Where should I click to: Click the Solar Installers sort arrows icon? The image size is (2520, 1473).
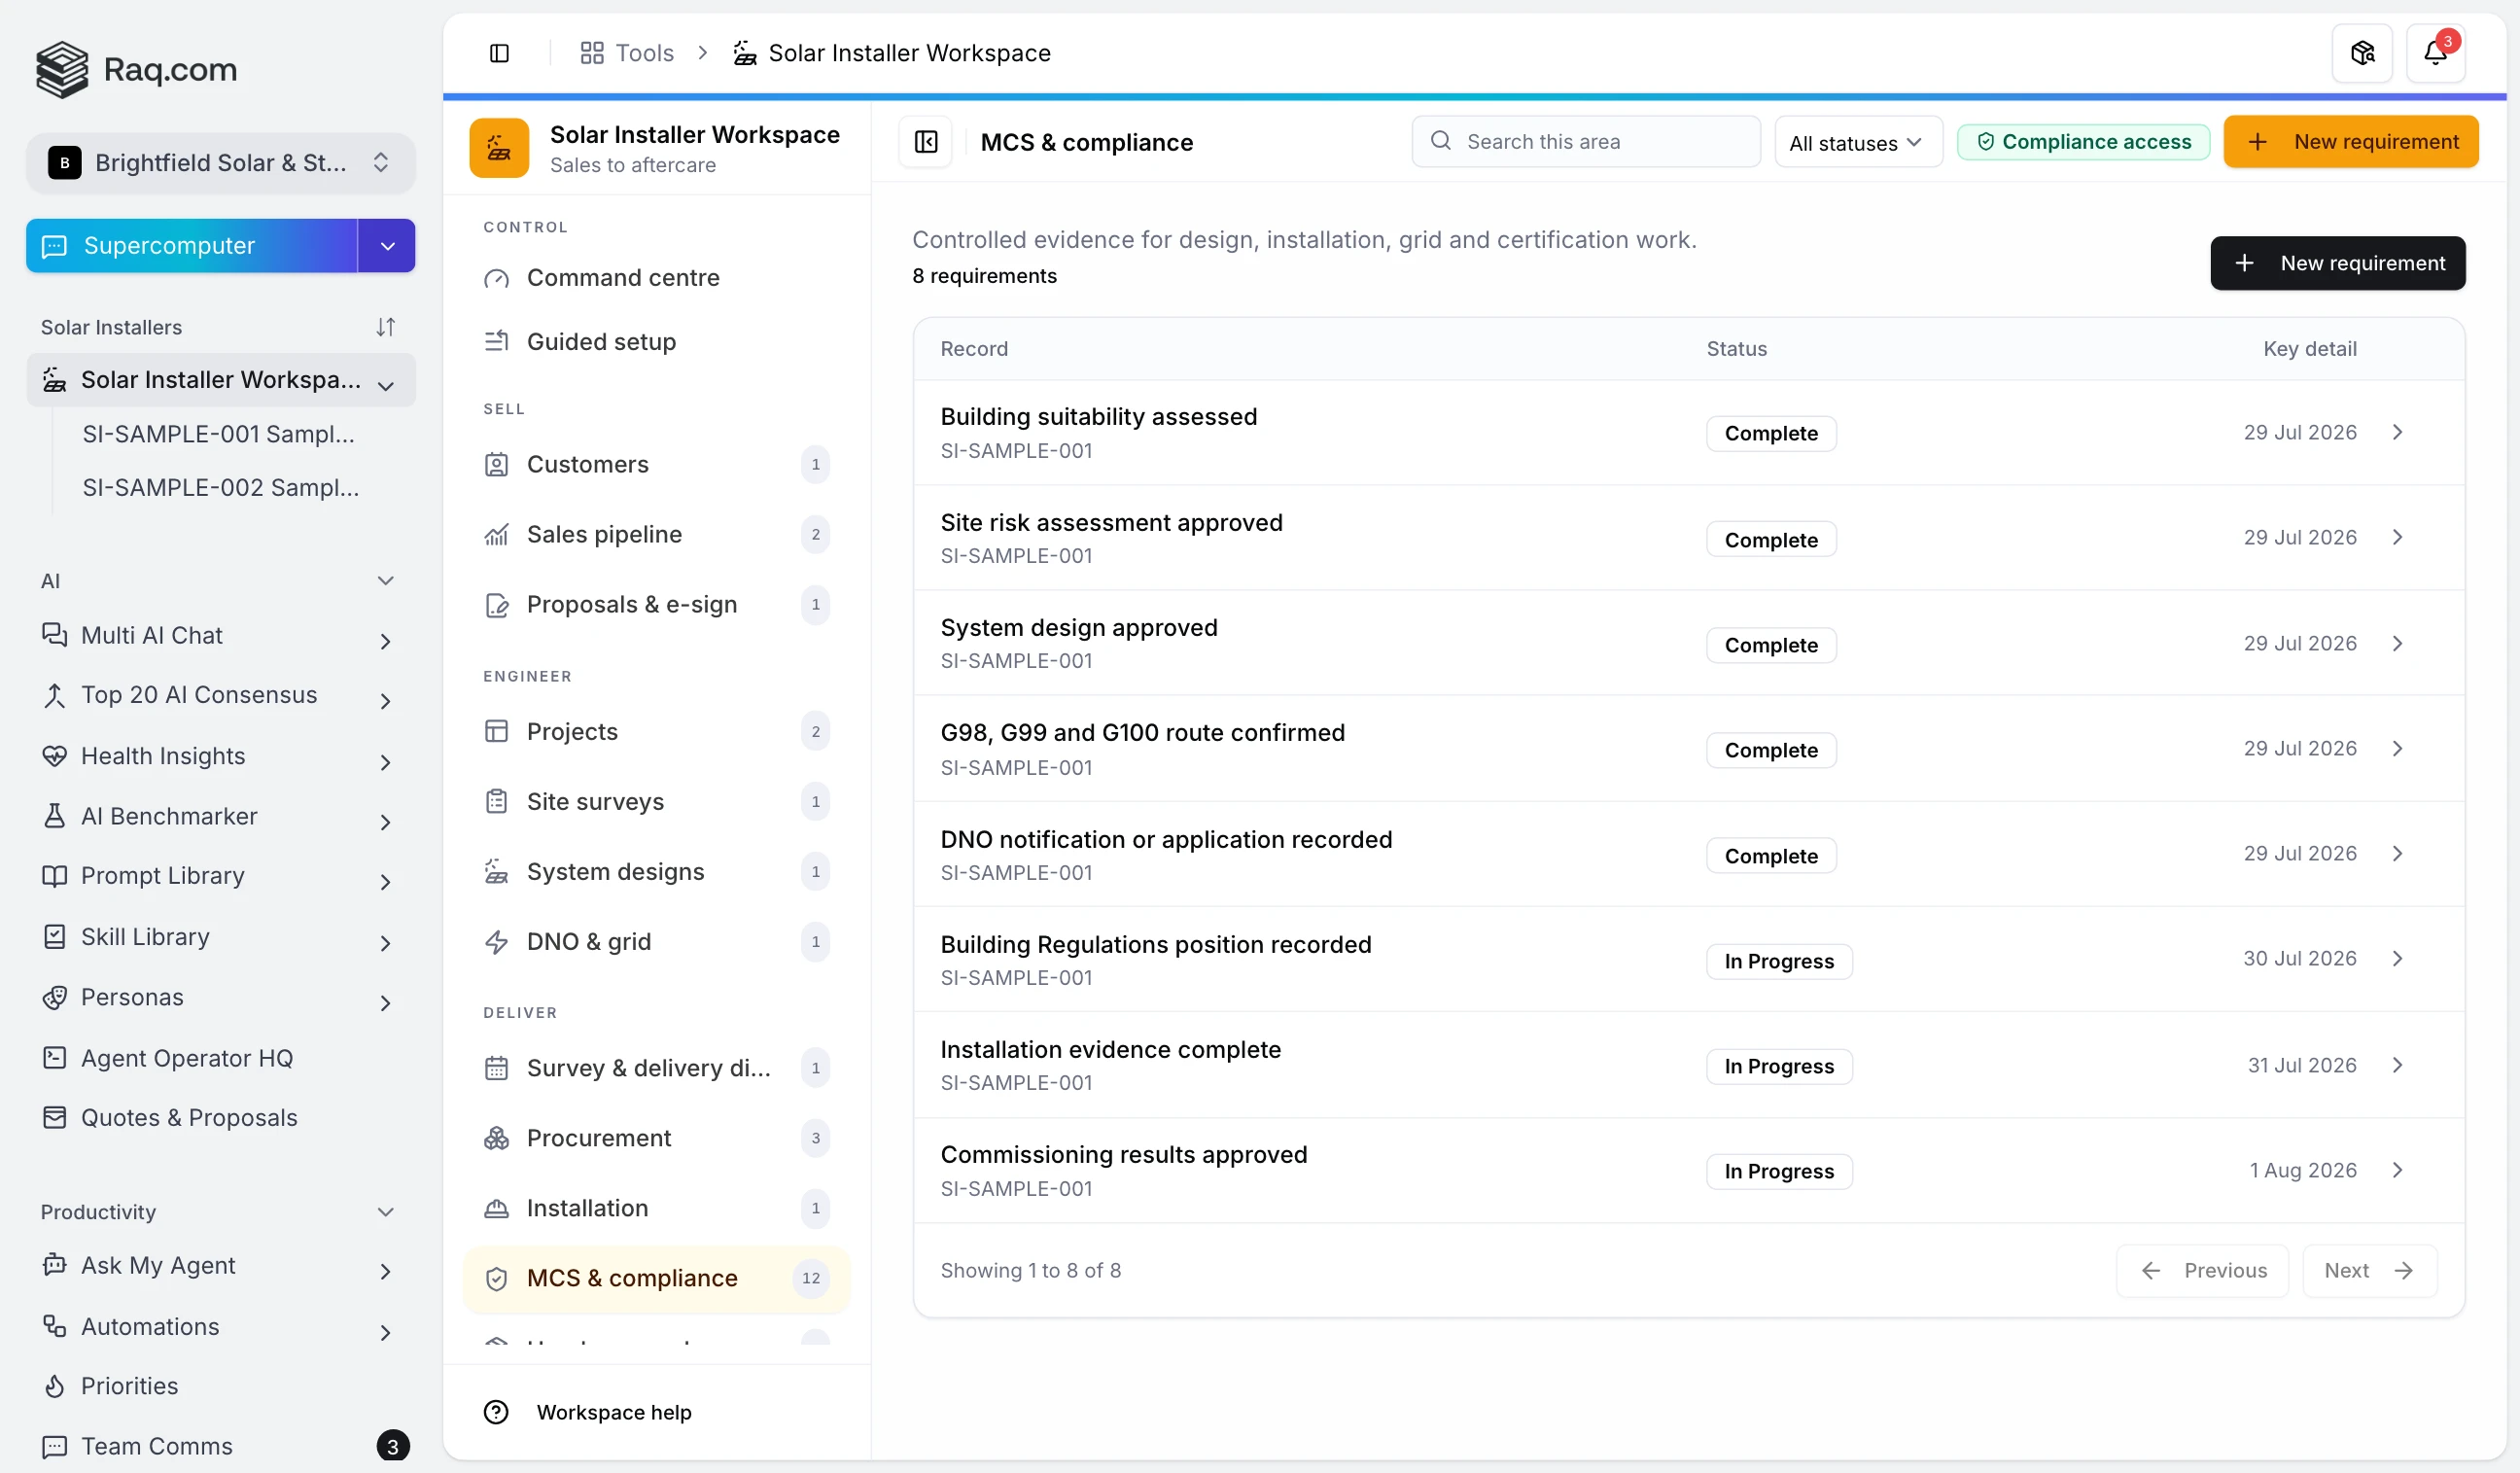coord(386,327)
